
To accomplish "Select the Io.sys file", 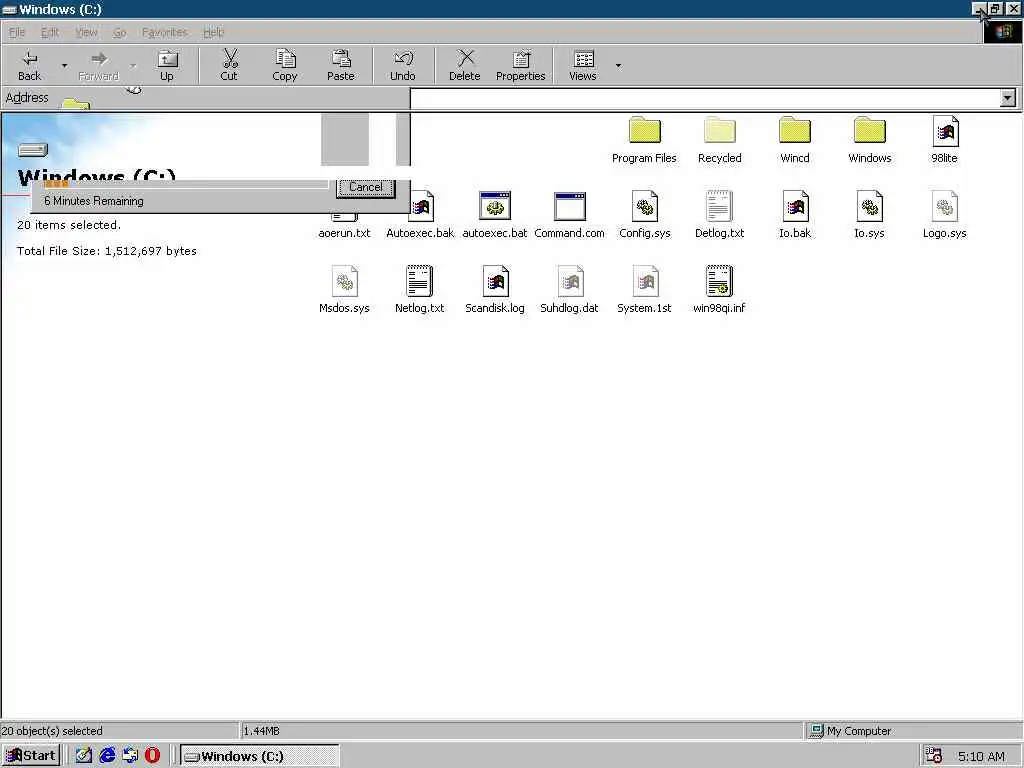I will coord(870,215).
